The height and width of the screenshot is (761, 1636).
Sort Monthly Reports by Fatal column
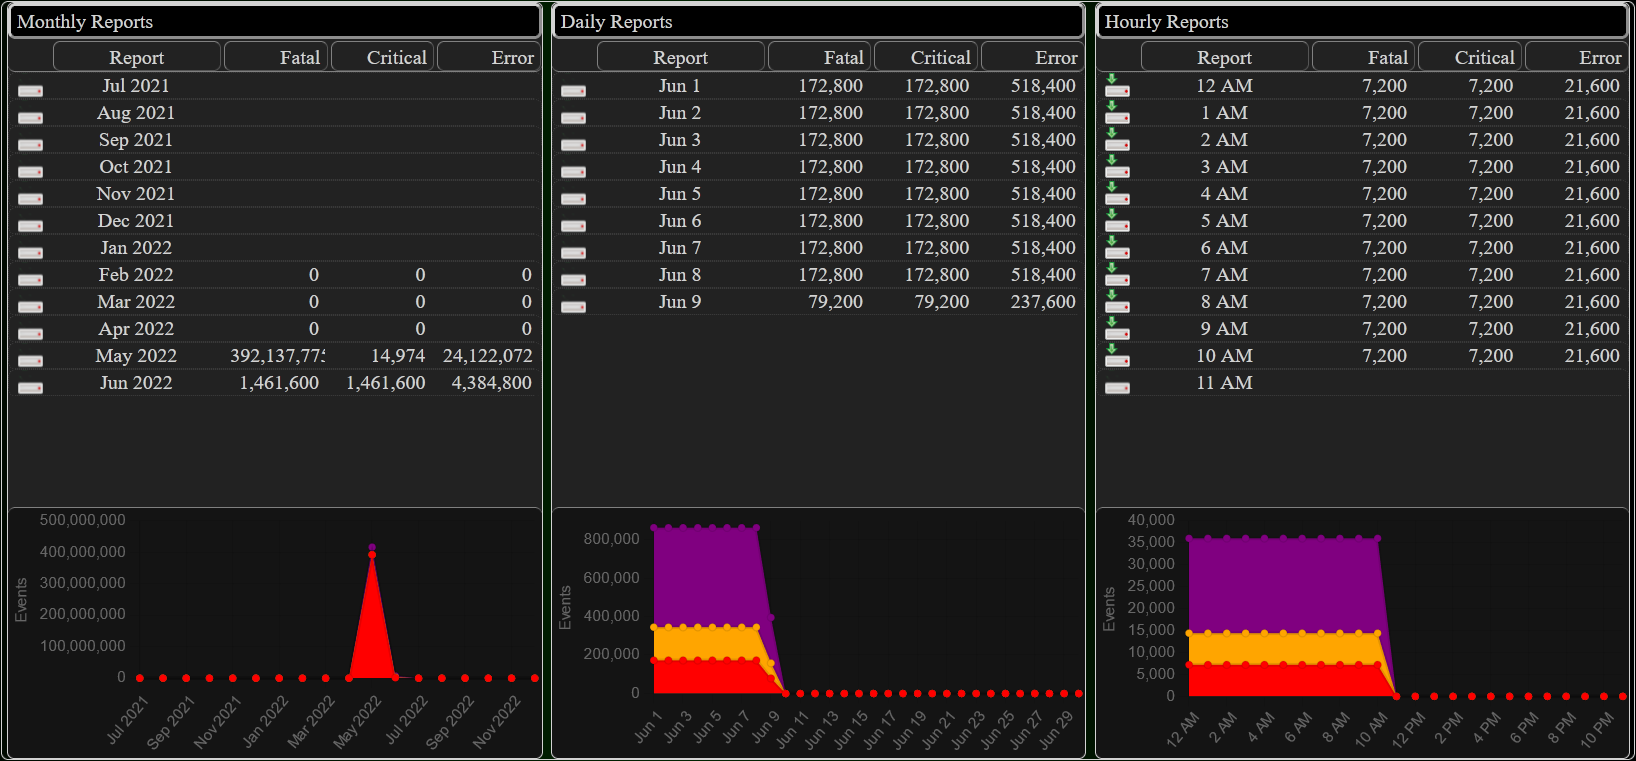tap(276, 57)
